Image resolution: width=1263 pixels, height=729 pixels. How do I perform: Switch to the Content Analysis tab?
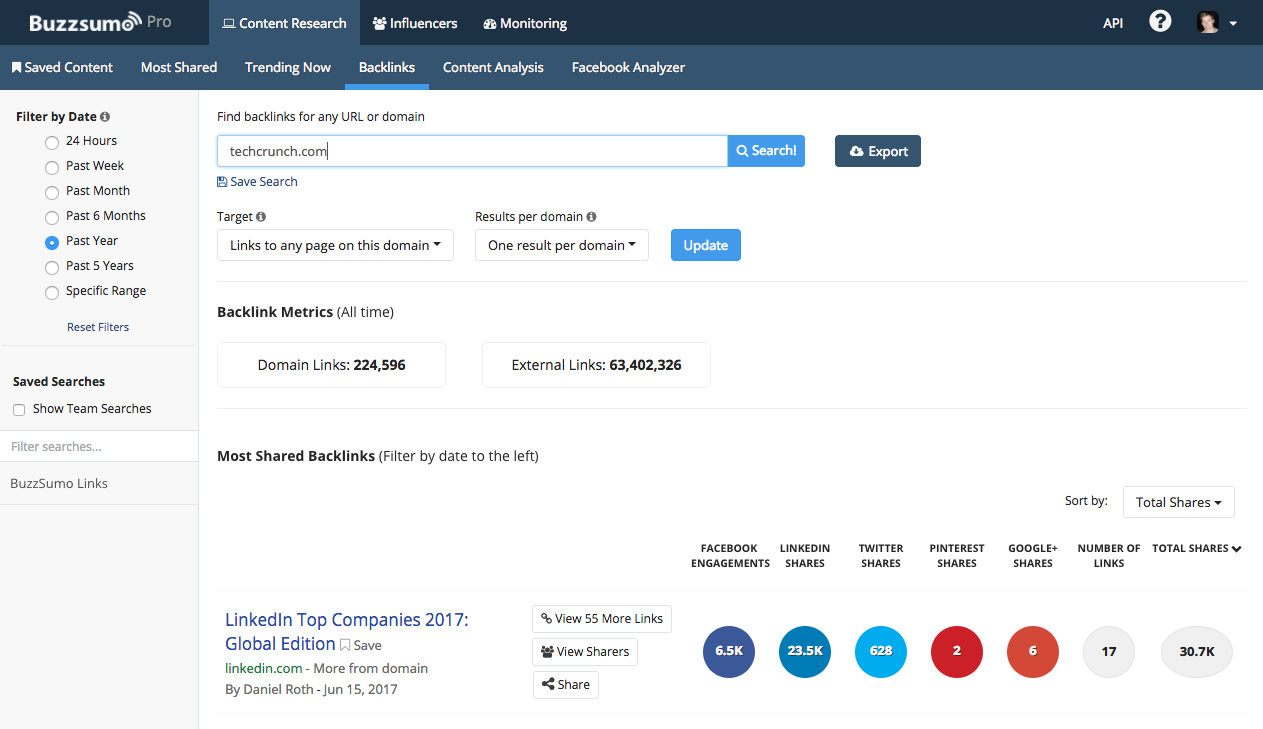pos(493,67)
